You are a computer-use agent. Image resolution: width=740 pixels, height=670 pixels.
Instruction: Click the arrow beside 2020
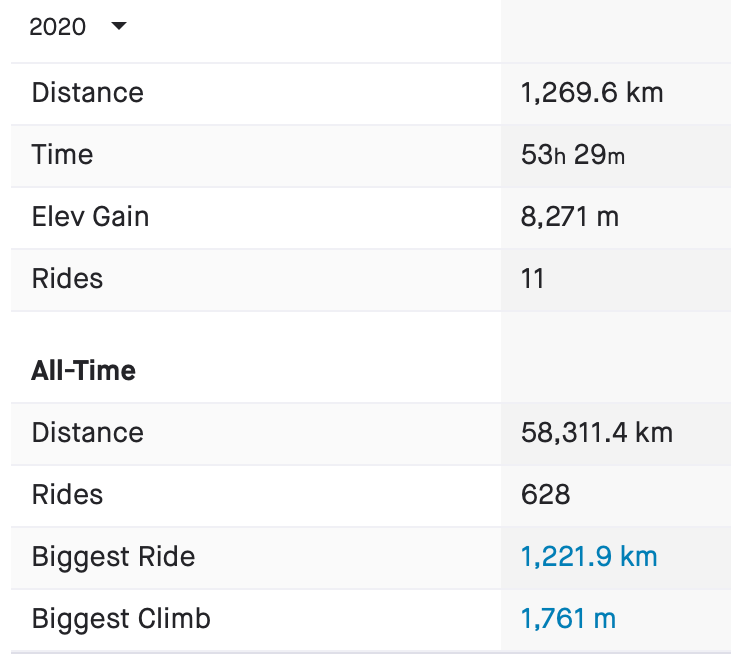(119, 27)
